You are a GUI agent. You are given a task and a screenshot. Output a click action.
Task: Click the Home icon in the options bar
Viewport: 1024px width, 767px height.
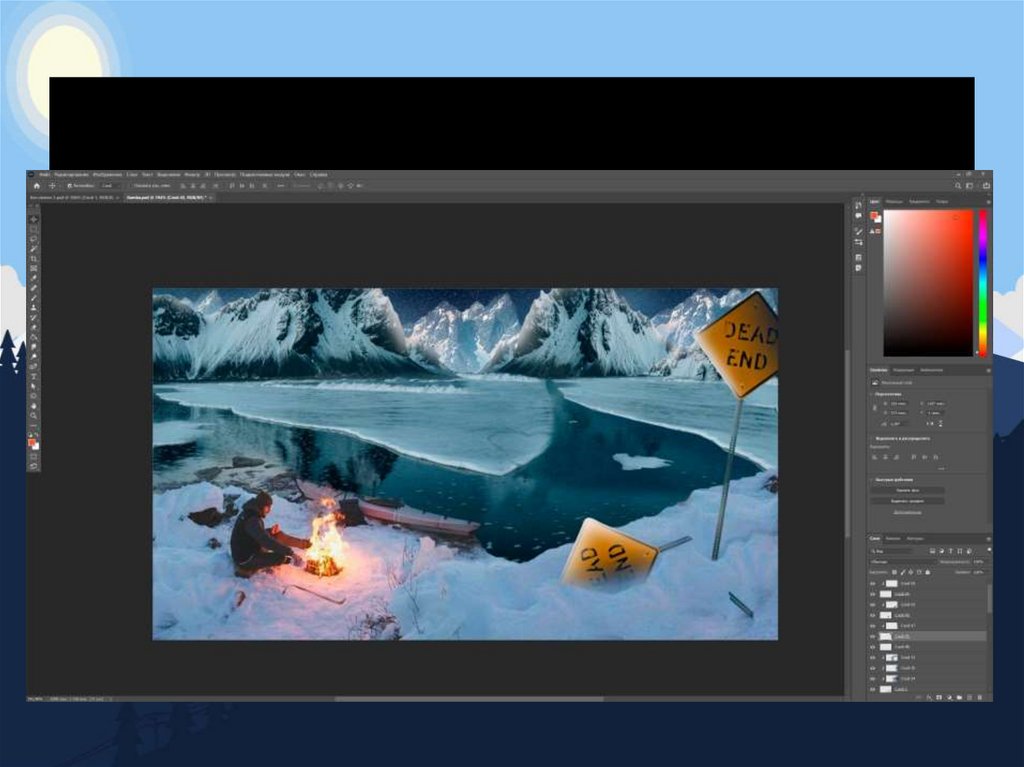(x=37, y=186)
